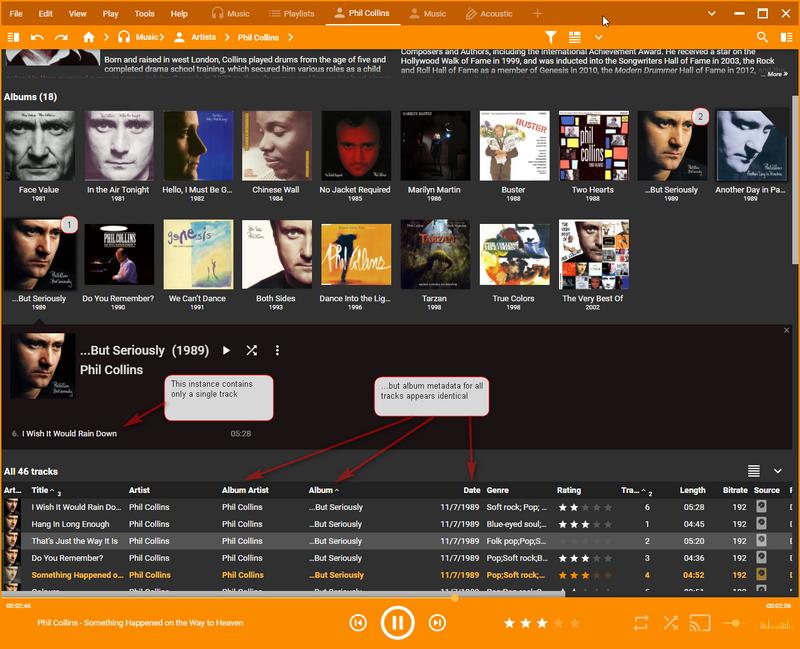This screenshot has width=800, height=649.
Task: Open the three-dot menu beside album title
Action: coord(277,351)
